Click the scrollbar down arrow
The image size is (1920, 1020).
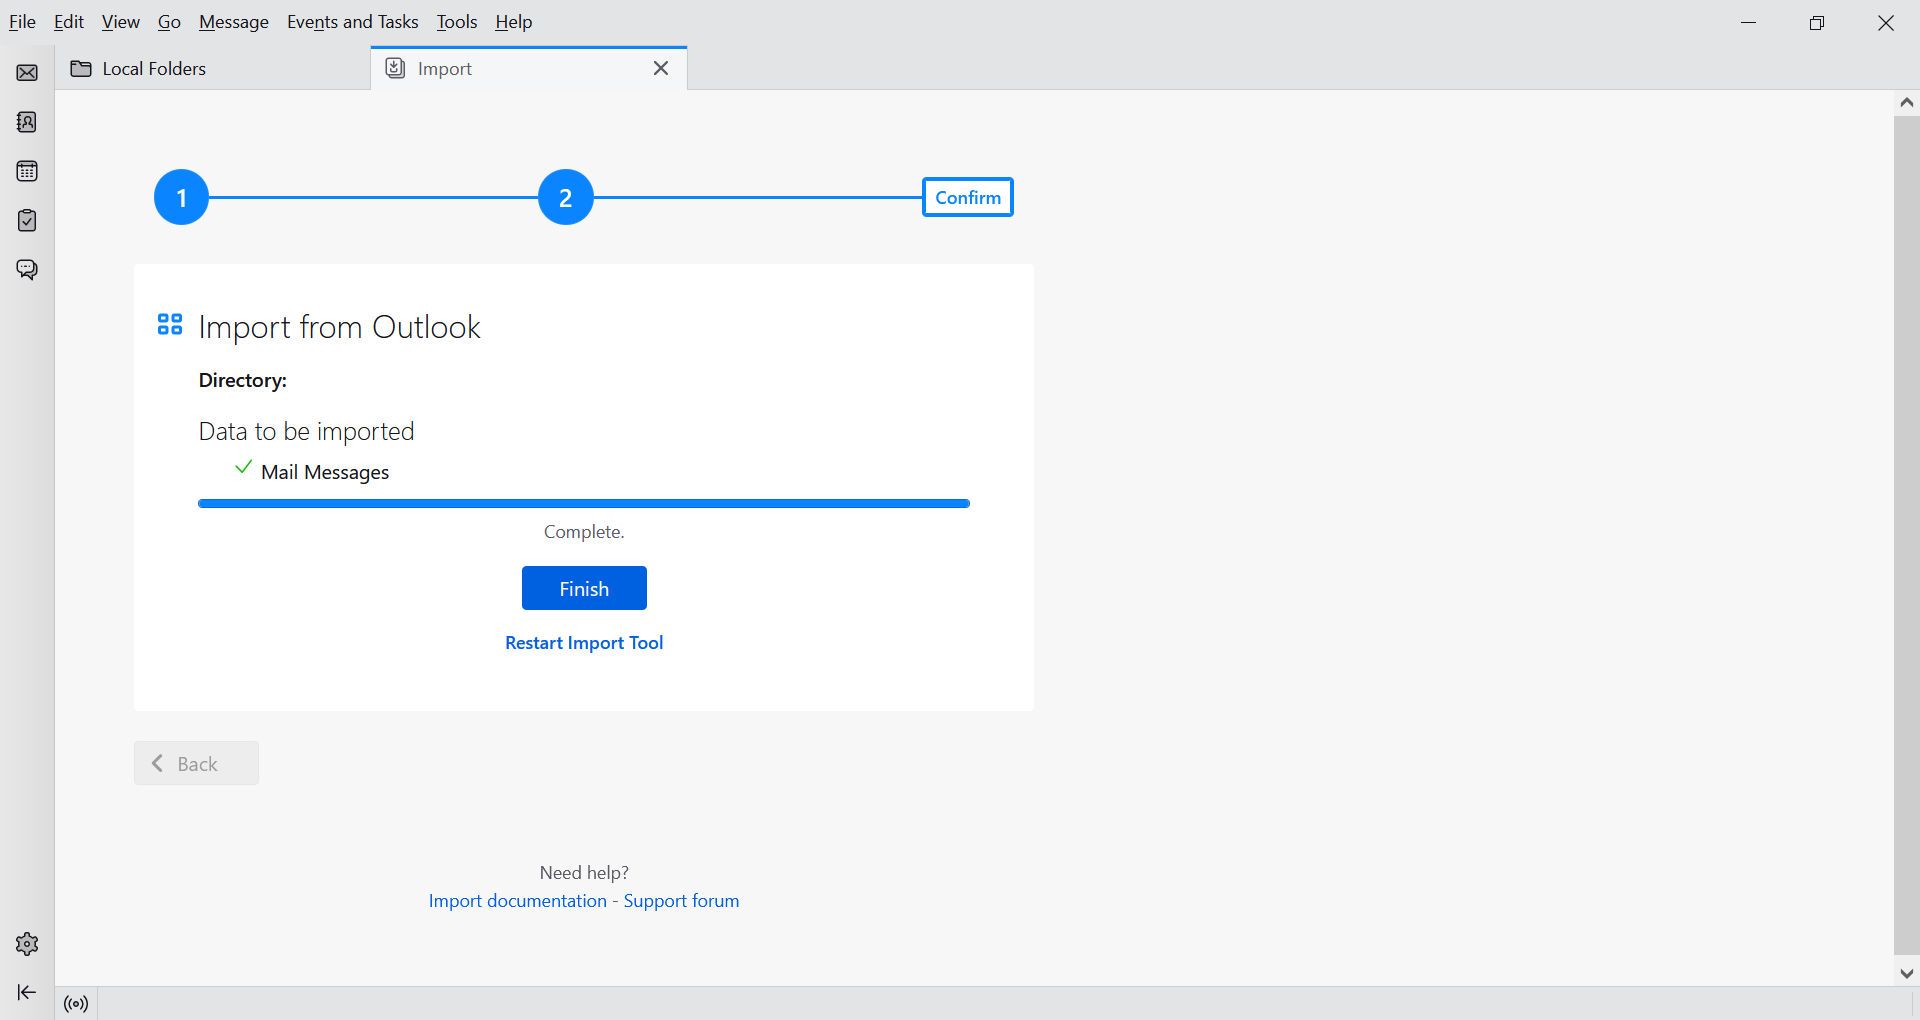point(1907,973)
